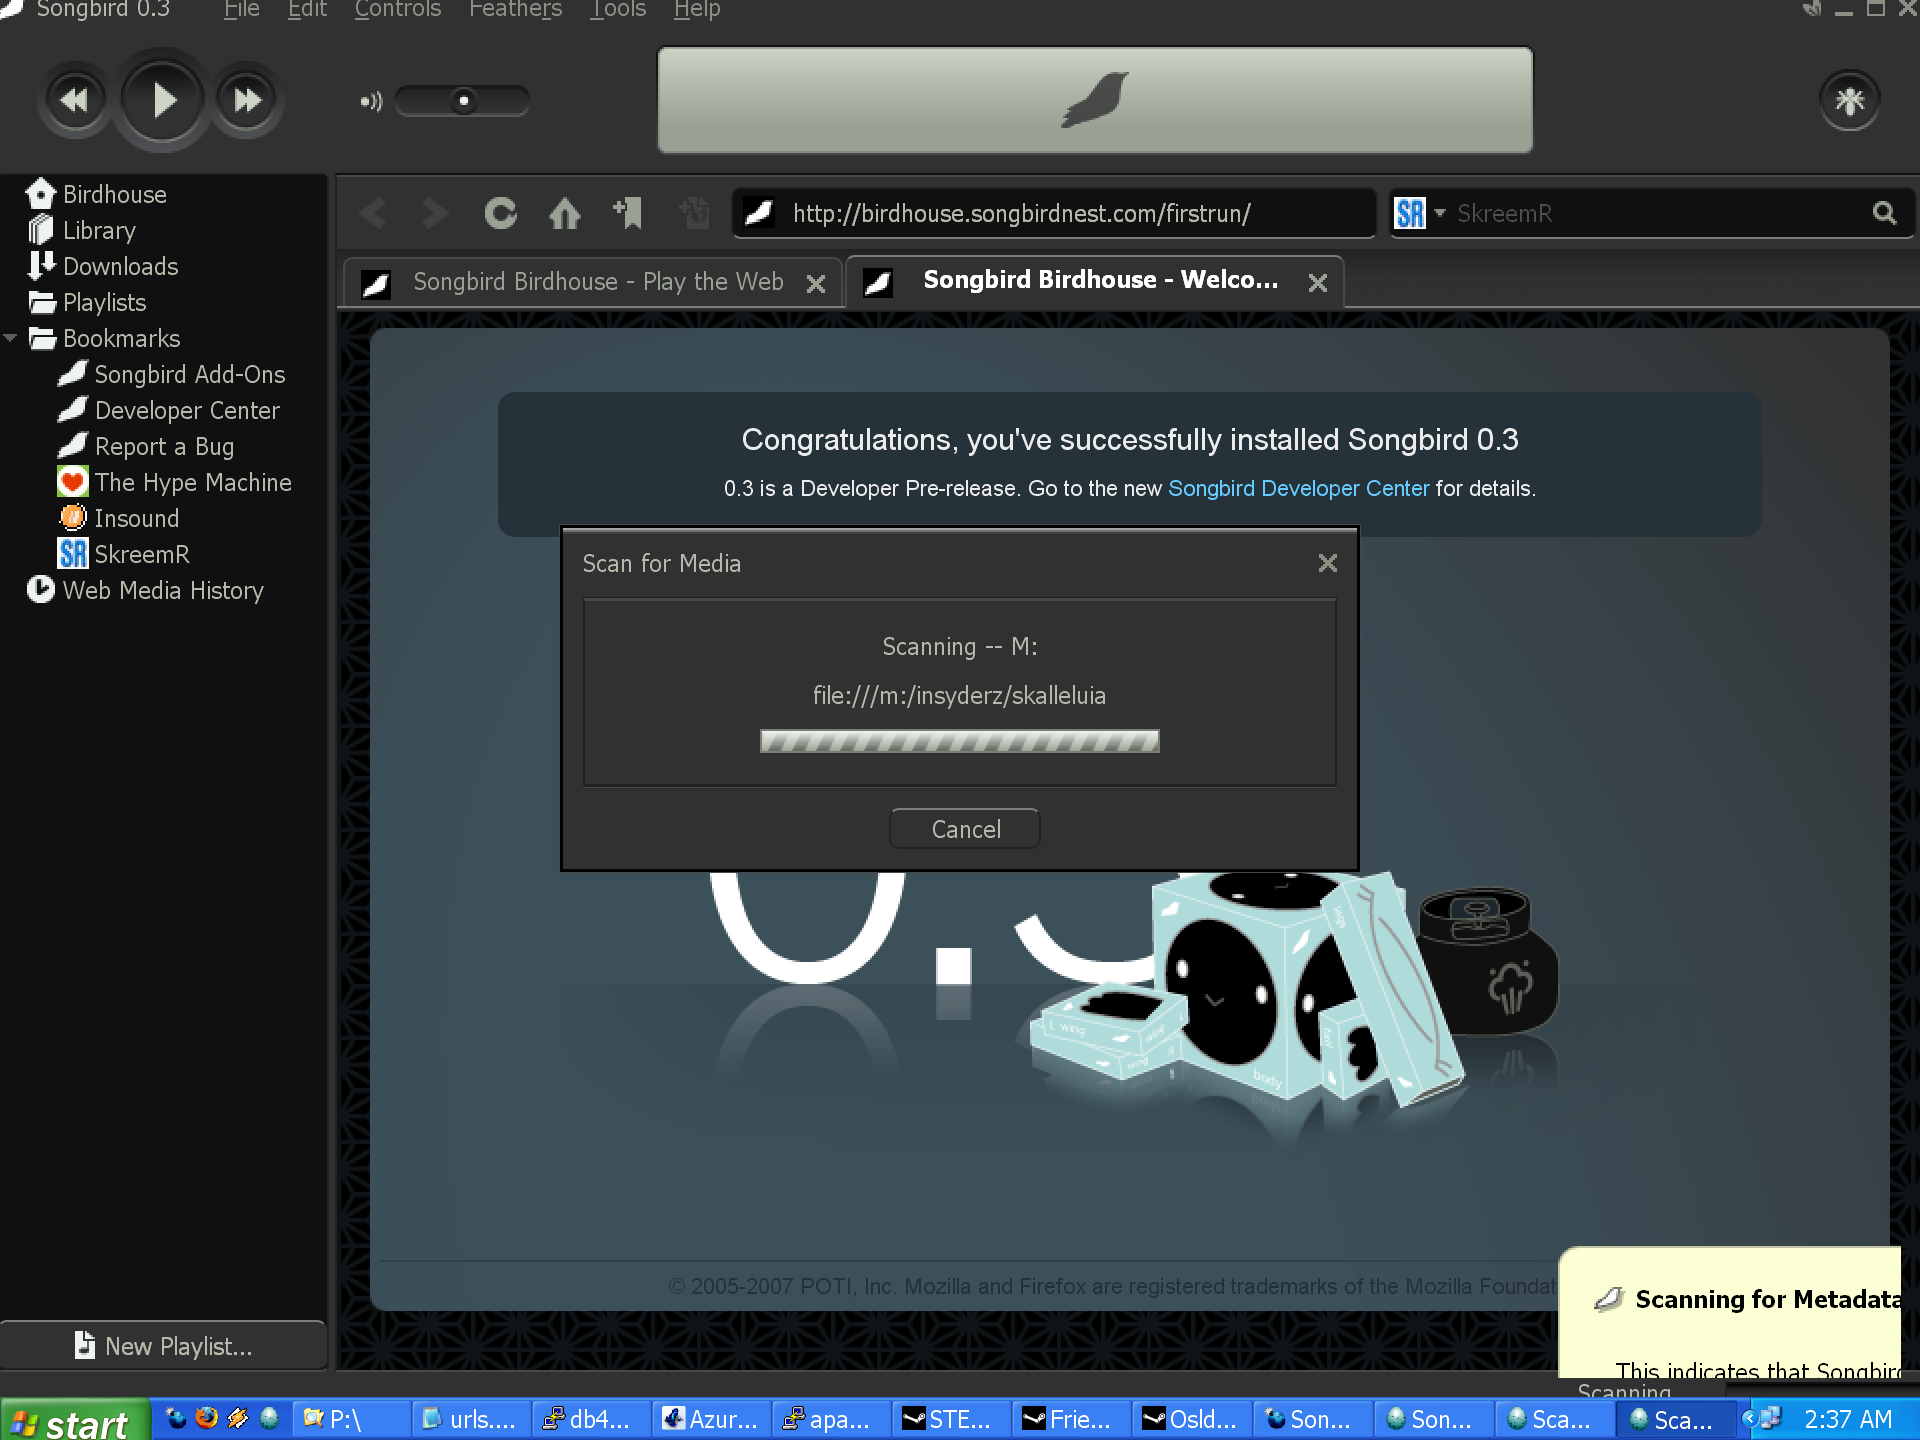Skip to the previous track
The image size is (1920, 1440).
click(74, 100)
